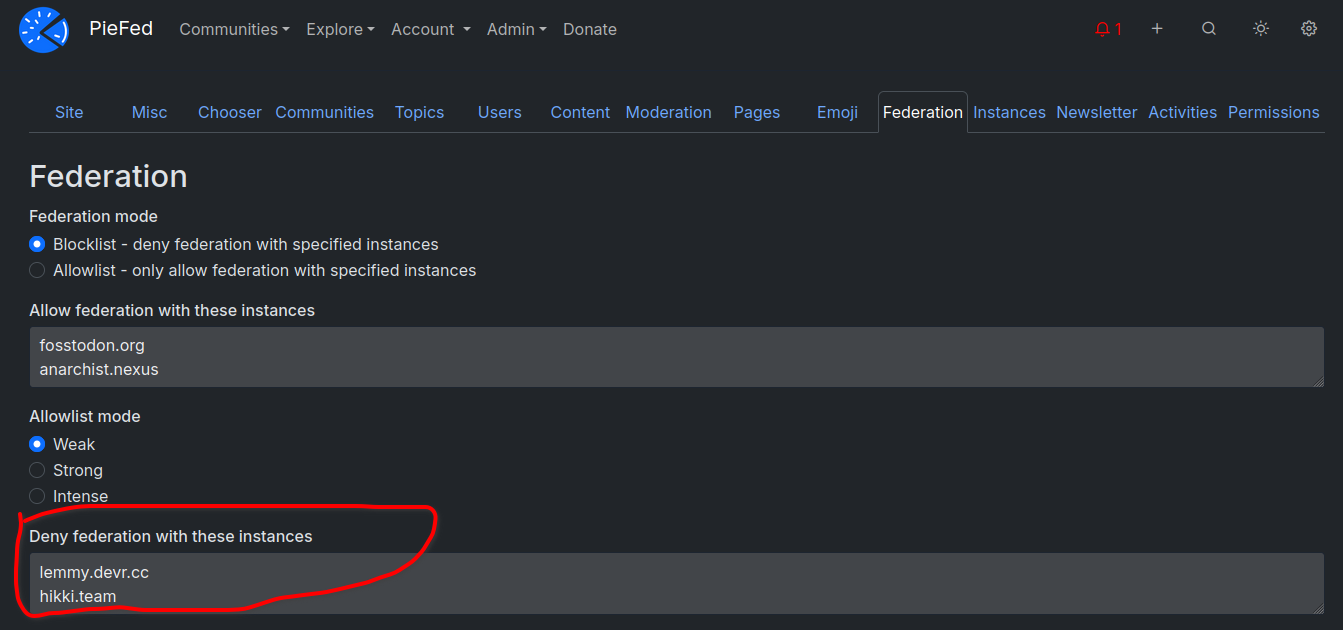Click the PieFed logo icon
The height and width of the screenshot is (630, 1343).
(44, 30)
